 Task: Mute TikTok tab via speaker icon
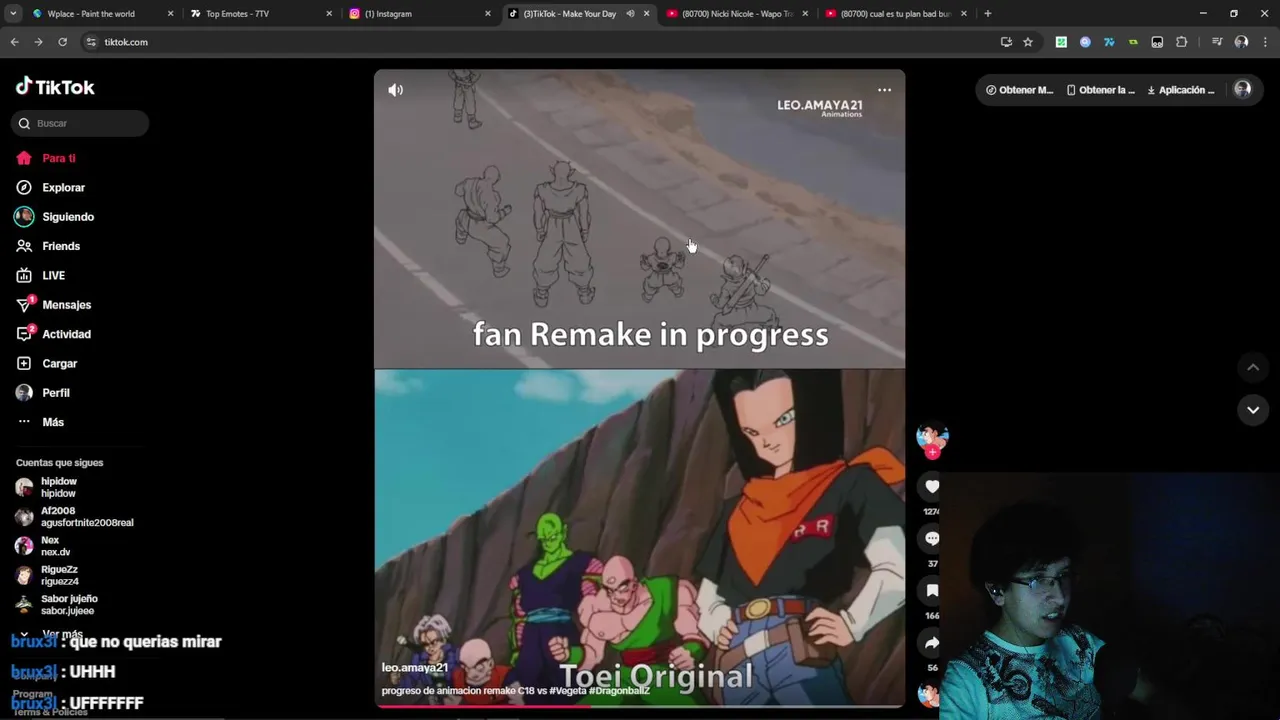coord(630,14)
